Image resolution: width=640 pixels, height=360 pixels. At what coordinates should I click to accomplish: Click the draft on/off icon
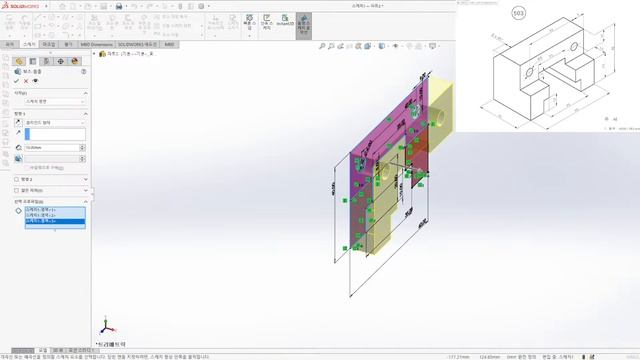pos(18,159)
